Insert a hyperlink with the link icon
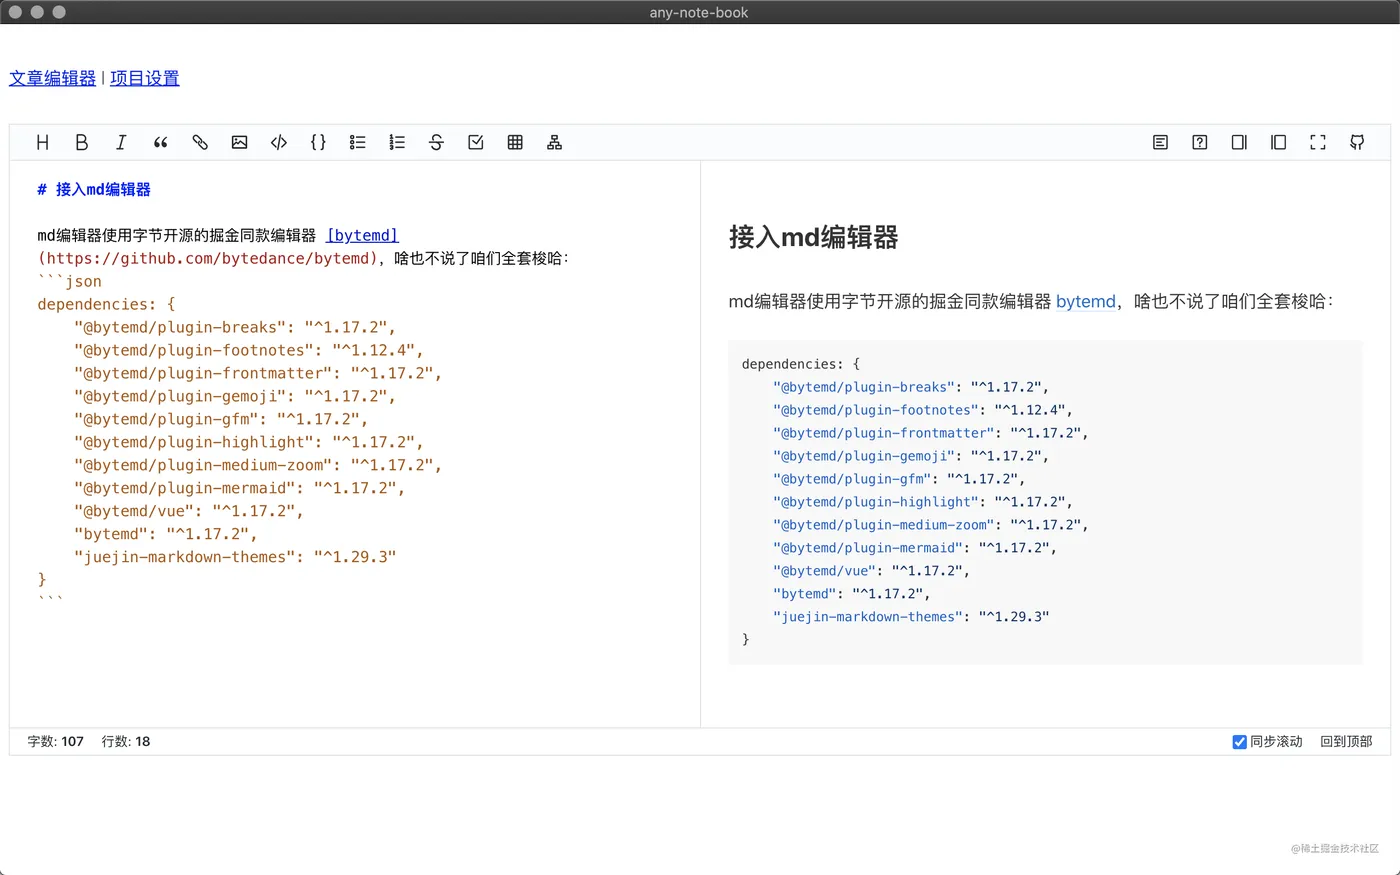This screenshot has height=875, width=1400. 200,142
